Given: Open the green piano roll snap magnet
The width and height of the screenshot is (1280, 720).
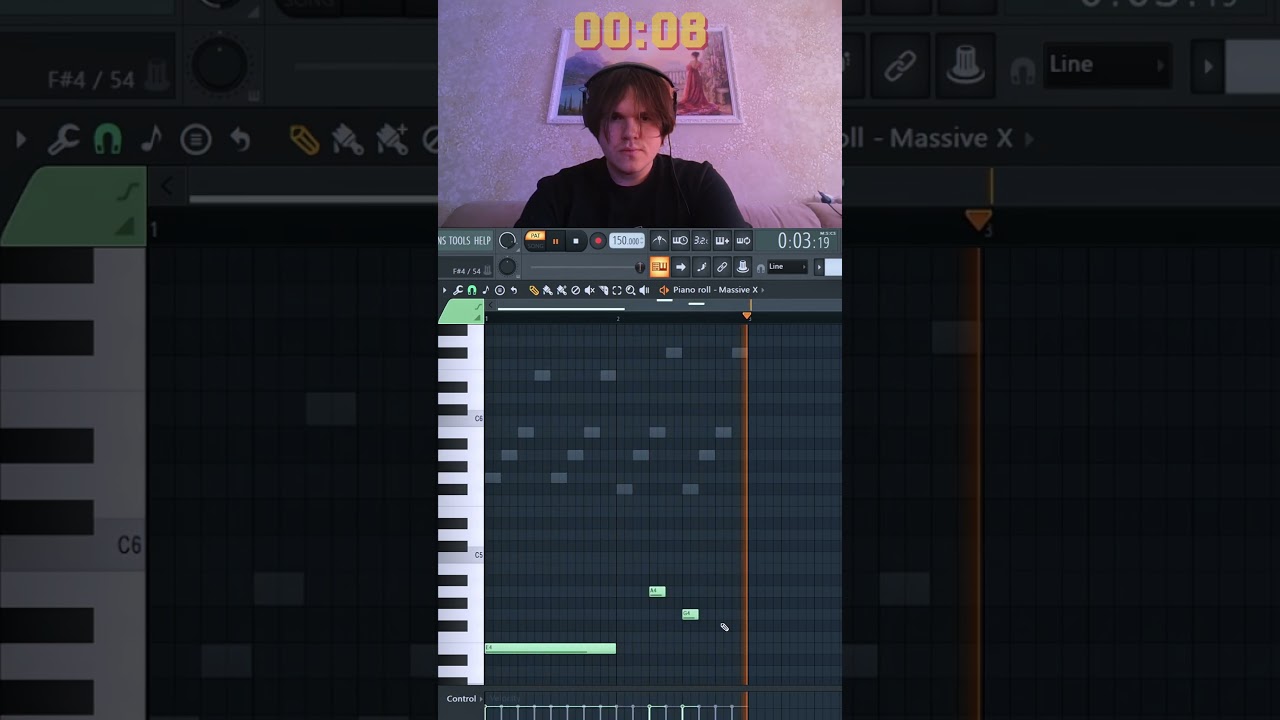Looking at the screenshot, I should (x=472, y=290).
